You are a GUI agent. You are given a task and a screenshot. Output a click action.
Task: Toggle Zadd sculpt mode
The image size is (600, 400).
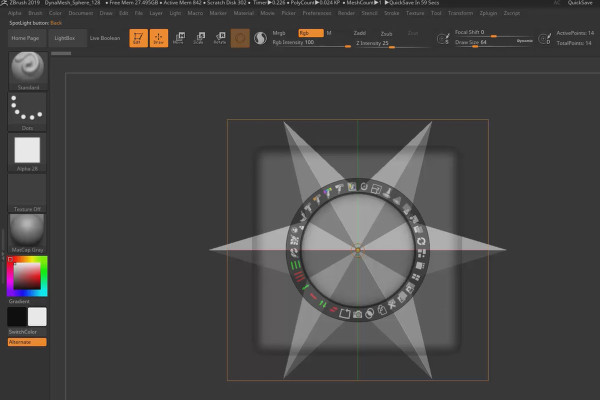(x=360, y=33)
